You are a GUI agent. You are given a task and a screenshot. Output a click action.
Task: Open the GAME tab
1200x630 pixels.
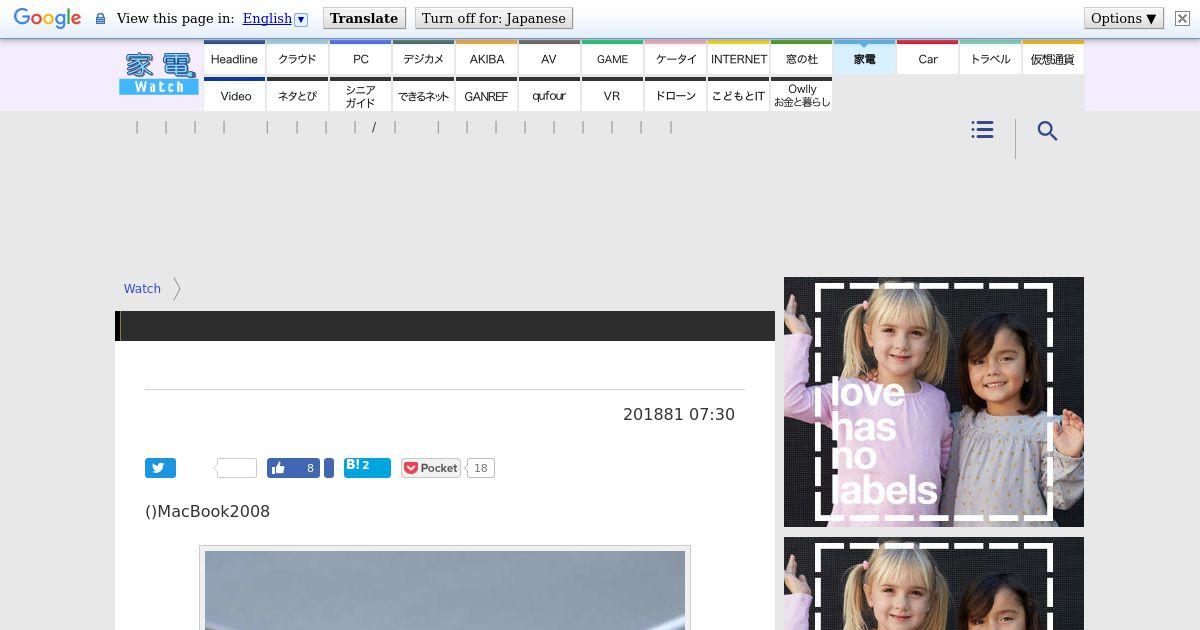tap(612, 58)
